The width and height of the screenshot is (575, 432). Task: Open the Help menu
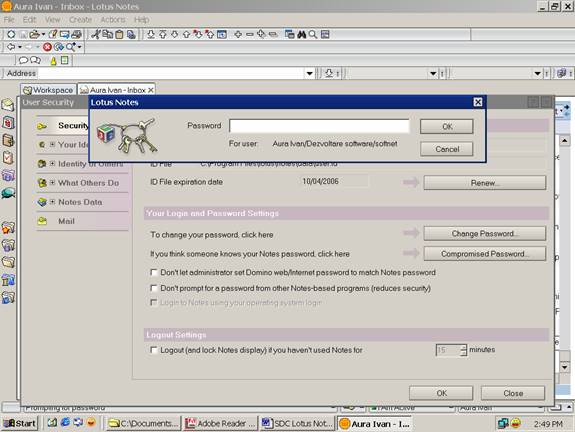point(142,19)
